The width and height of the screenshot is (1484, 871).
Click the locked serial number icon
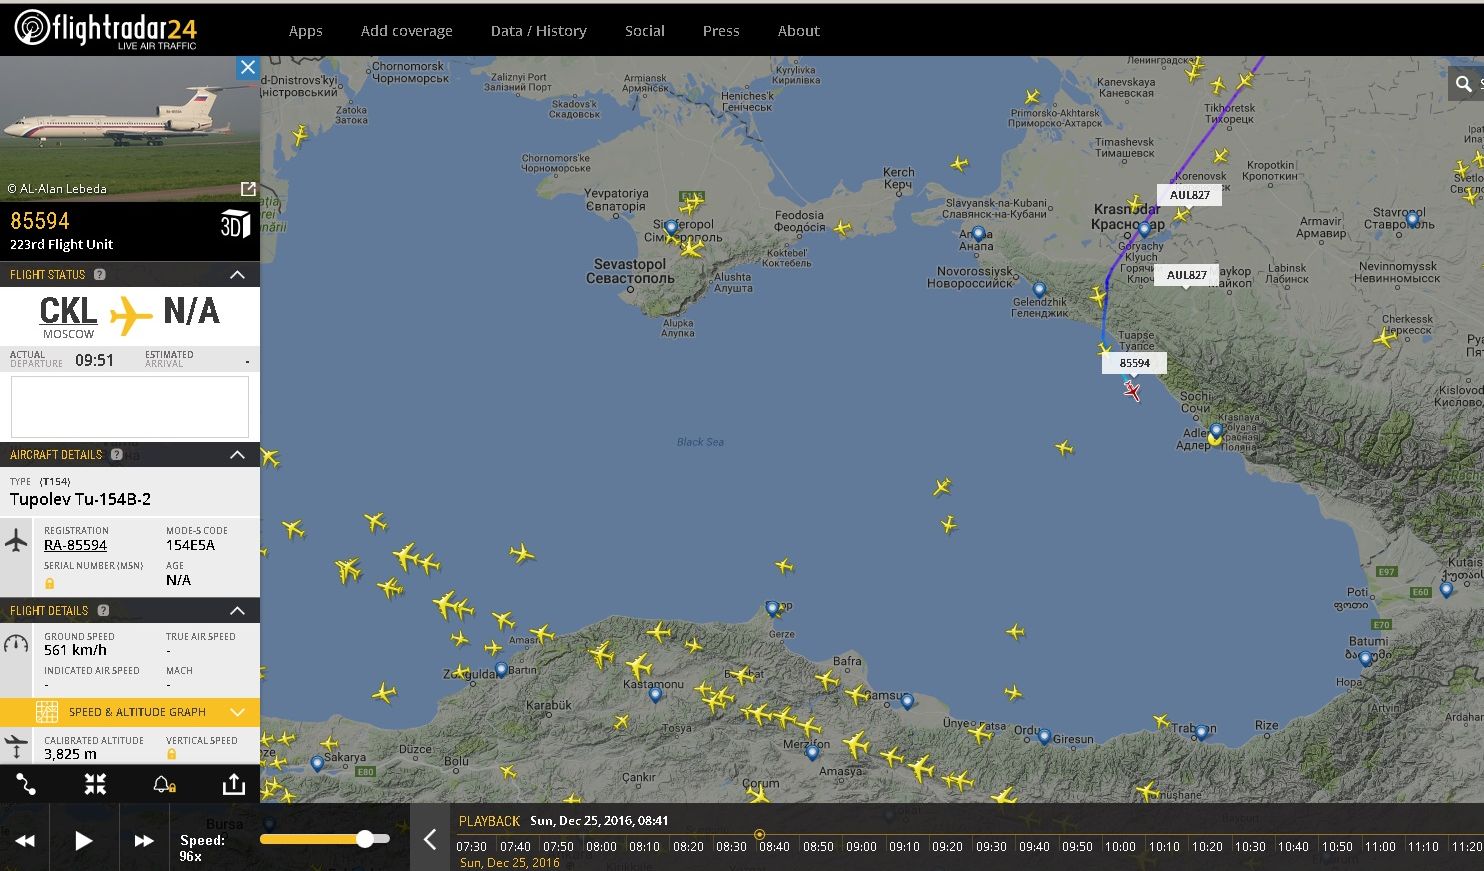49,582
